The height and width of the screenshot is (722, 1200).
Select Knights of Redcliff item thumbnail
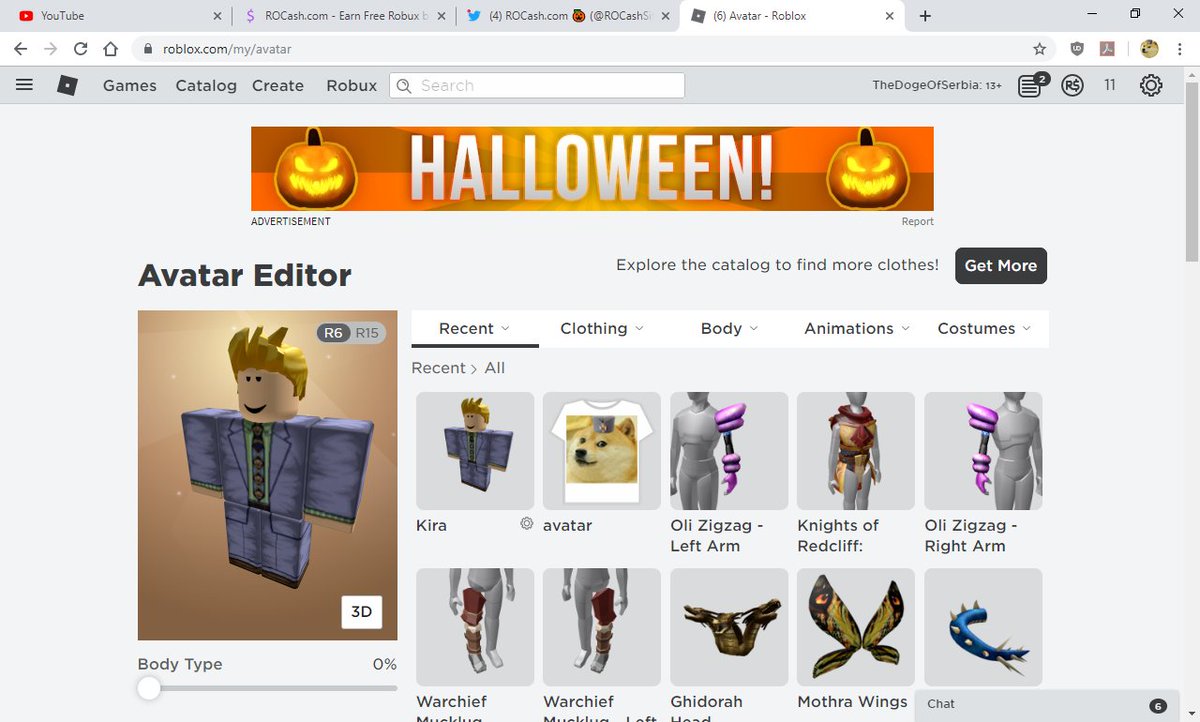pos(856,451)
